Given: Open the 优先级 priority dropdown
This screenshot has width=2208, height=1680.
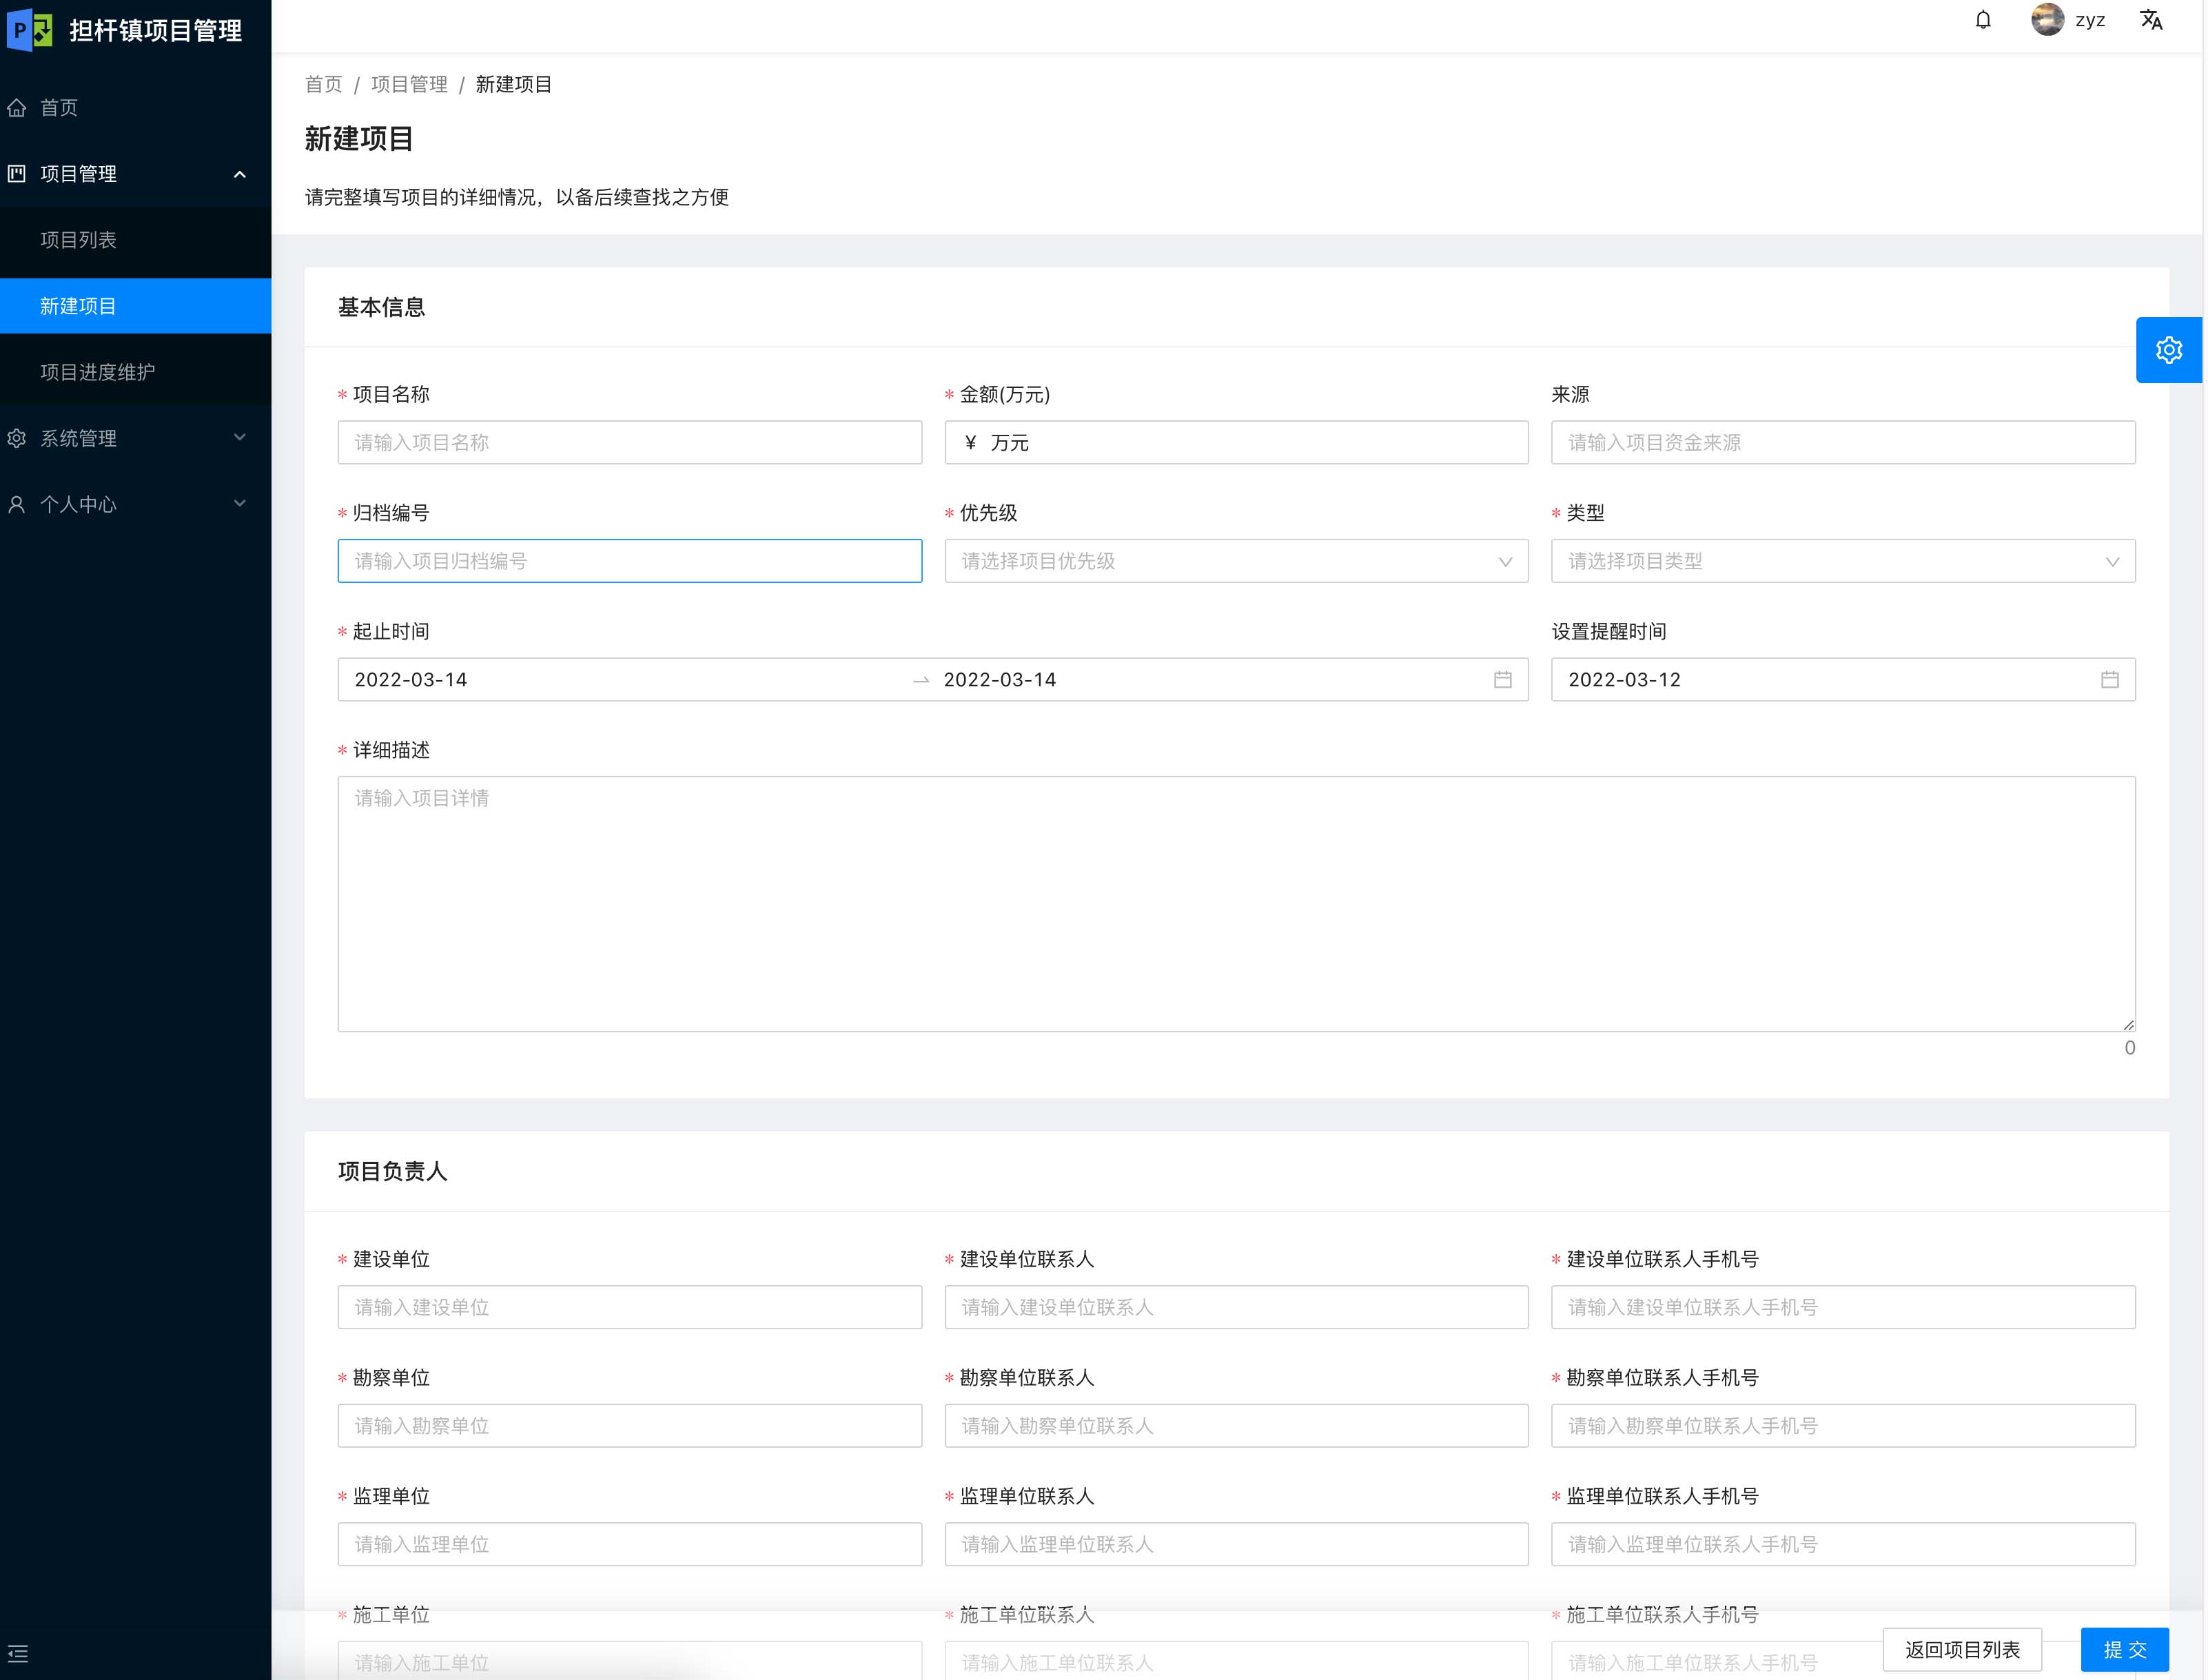Looking at the screenshot, I should click(1235, 561).
